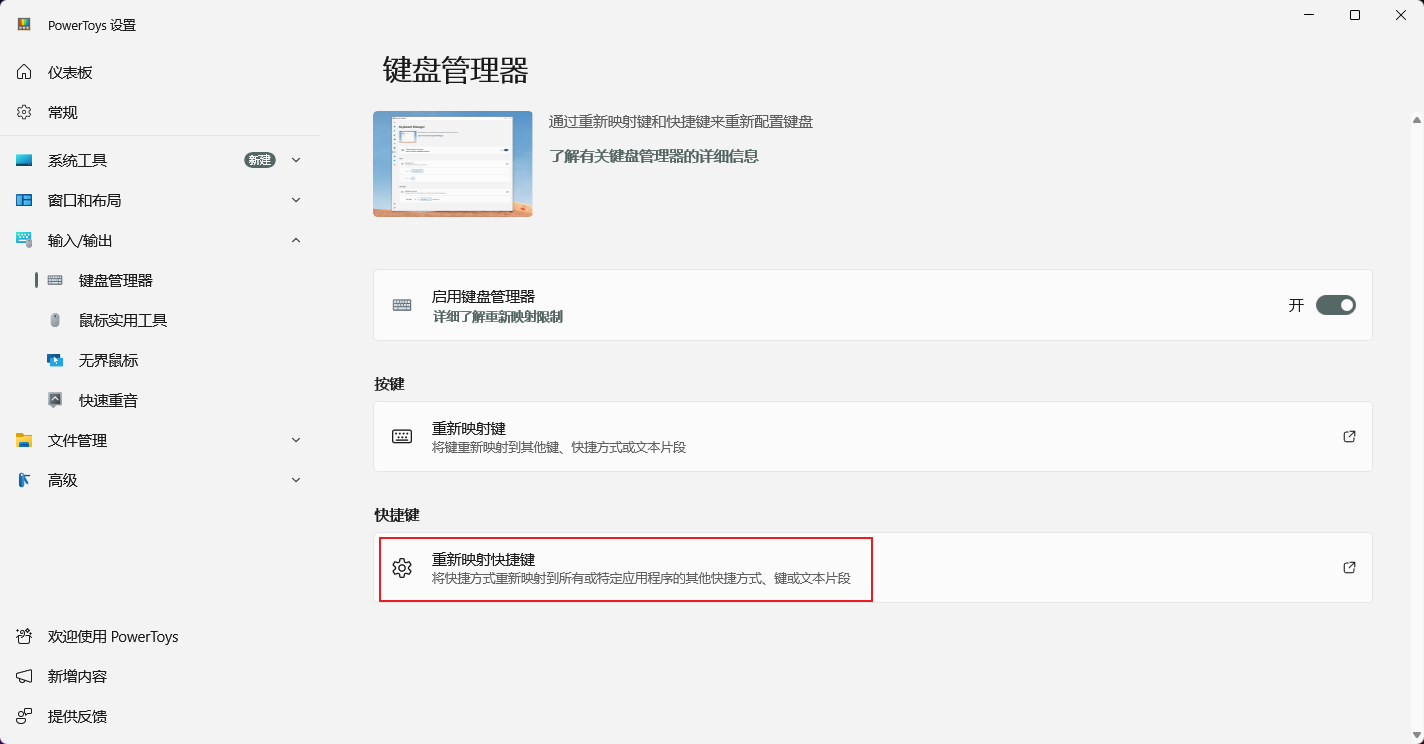
Task: Click the General (常规) gear icon
Action: click(x=24, y=112)
